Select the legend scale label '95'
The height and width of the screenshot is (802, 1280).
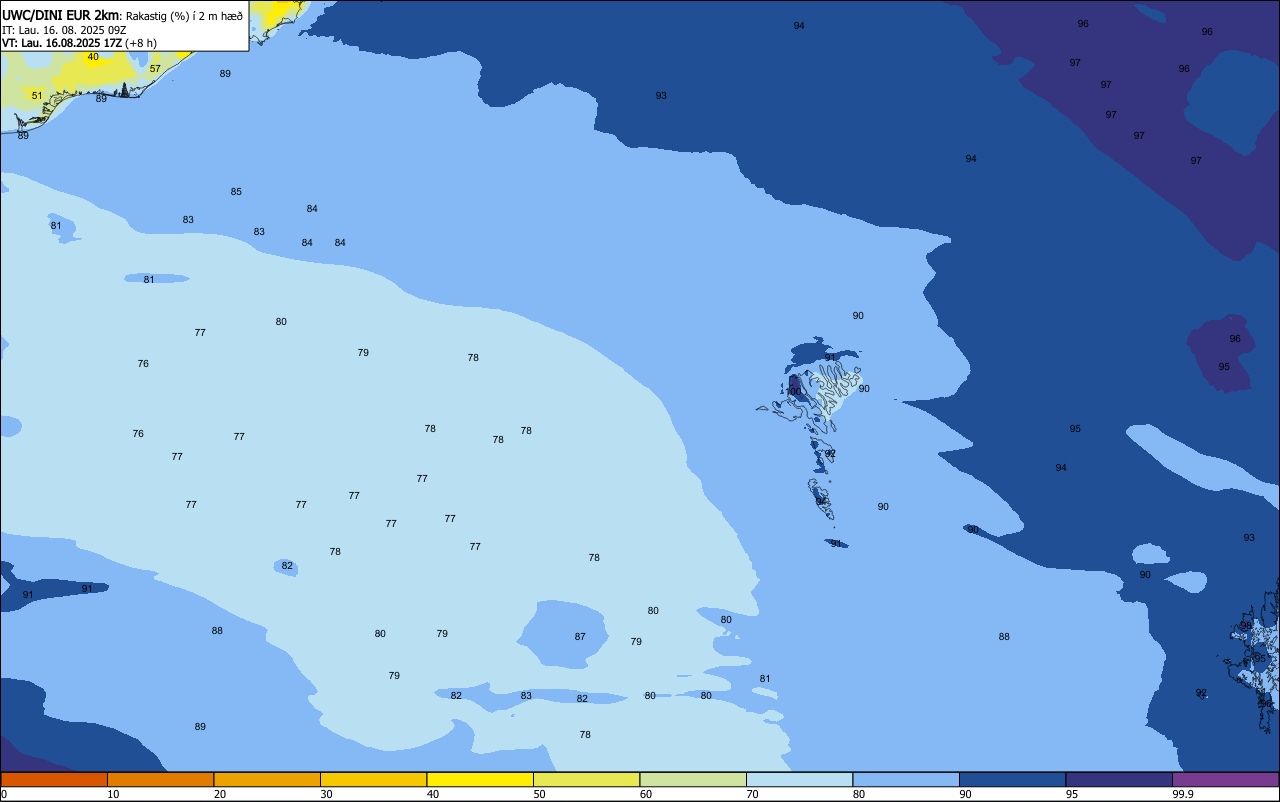coord(1071,794)
